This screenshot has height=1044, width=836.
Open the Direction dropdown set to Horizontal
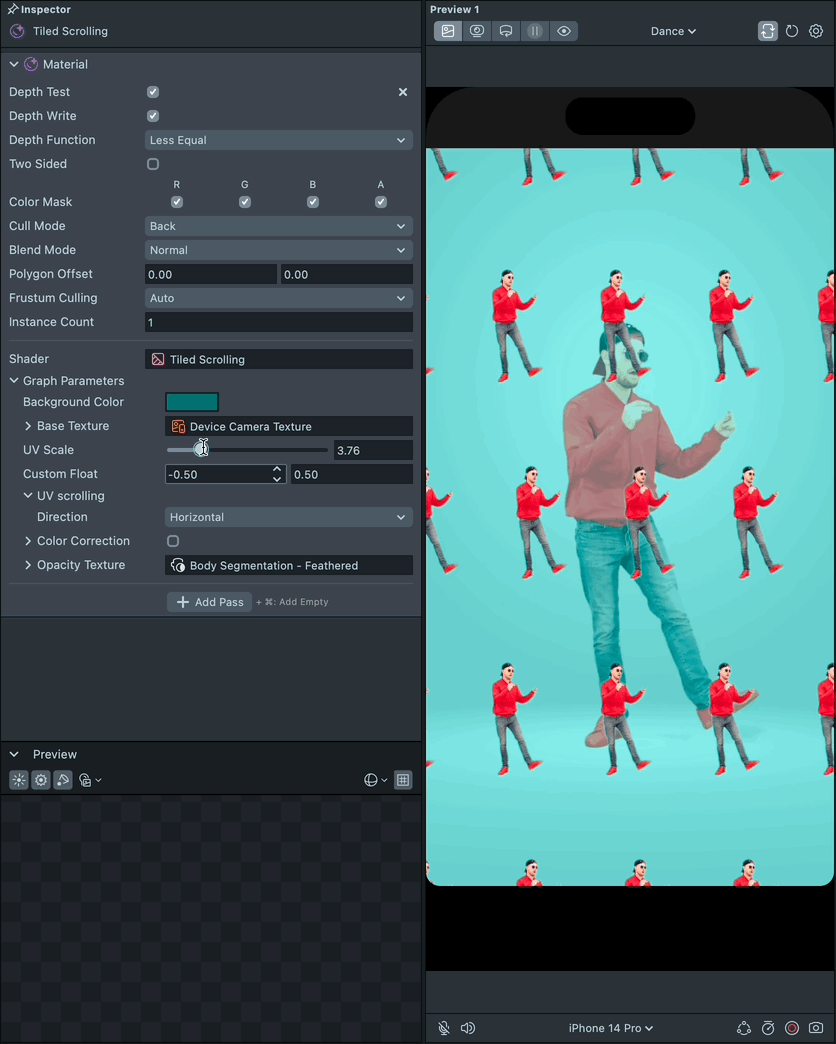(288, 517)
